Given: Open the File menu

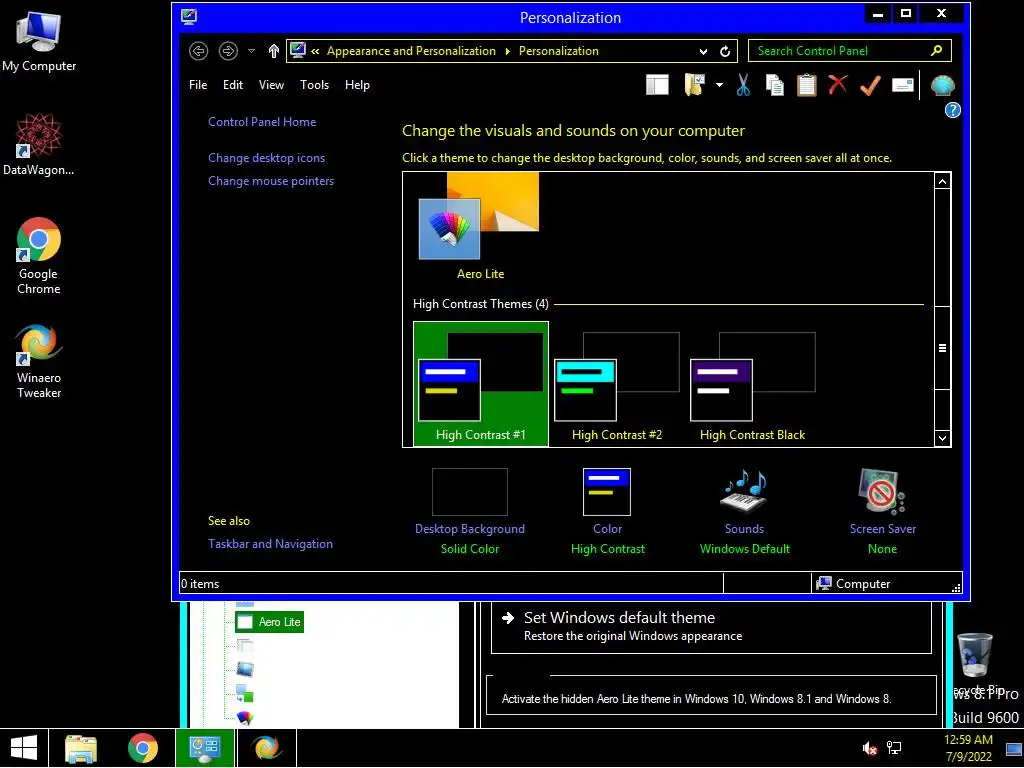Looking at the screenshot, I should click(x=198, y=85).
